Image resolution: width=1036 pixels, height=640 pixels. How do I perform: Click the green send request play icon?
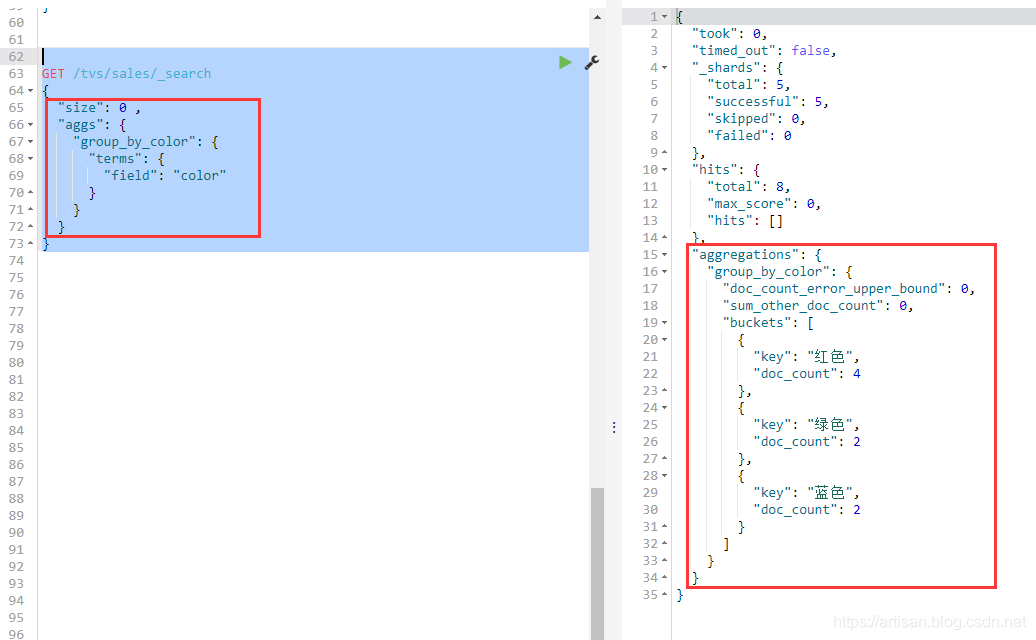[565, 62]
